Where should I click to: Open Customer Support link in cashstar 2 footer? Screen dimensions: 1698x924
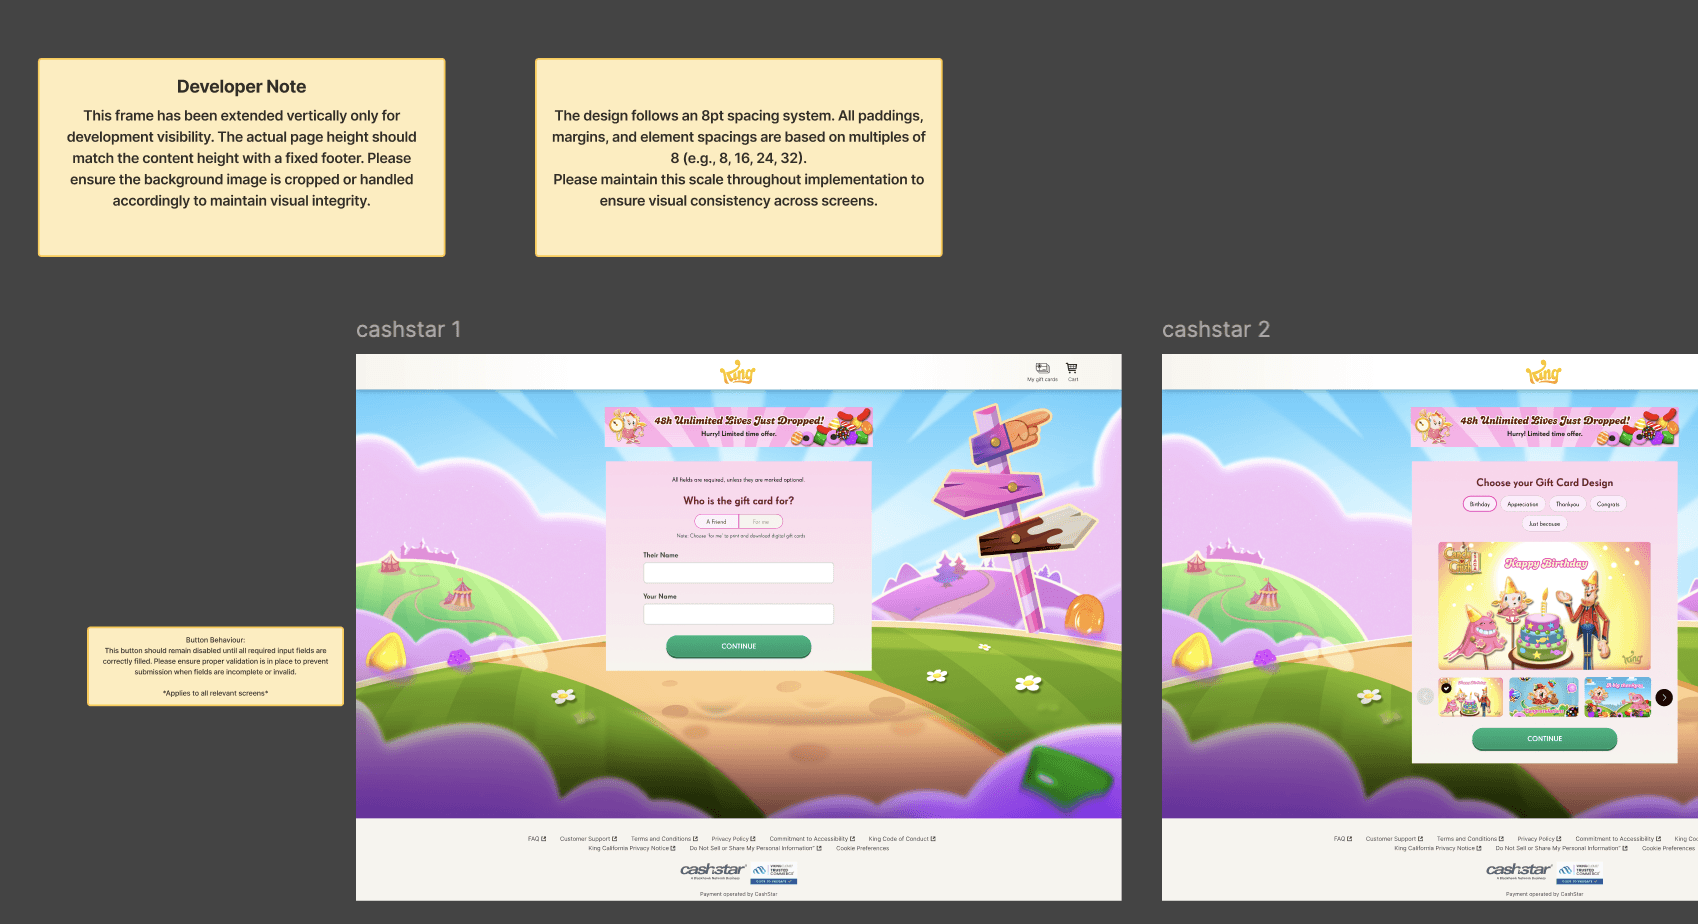1394,839
